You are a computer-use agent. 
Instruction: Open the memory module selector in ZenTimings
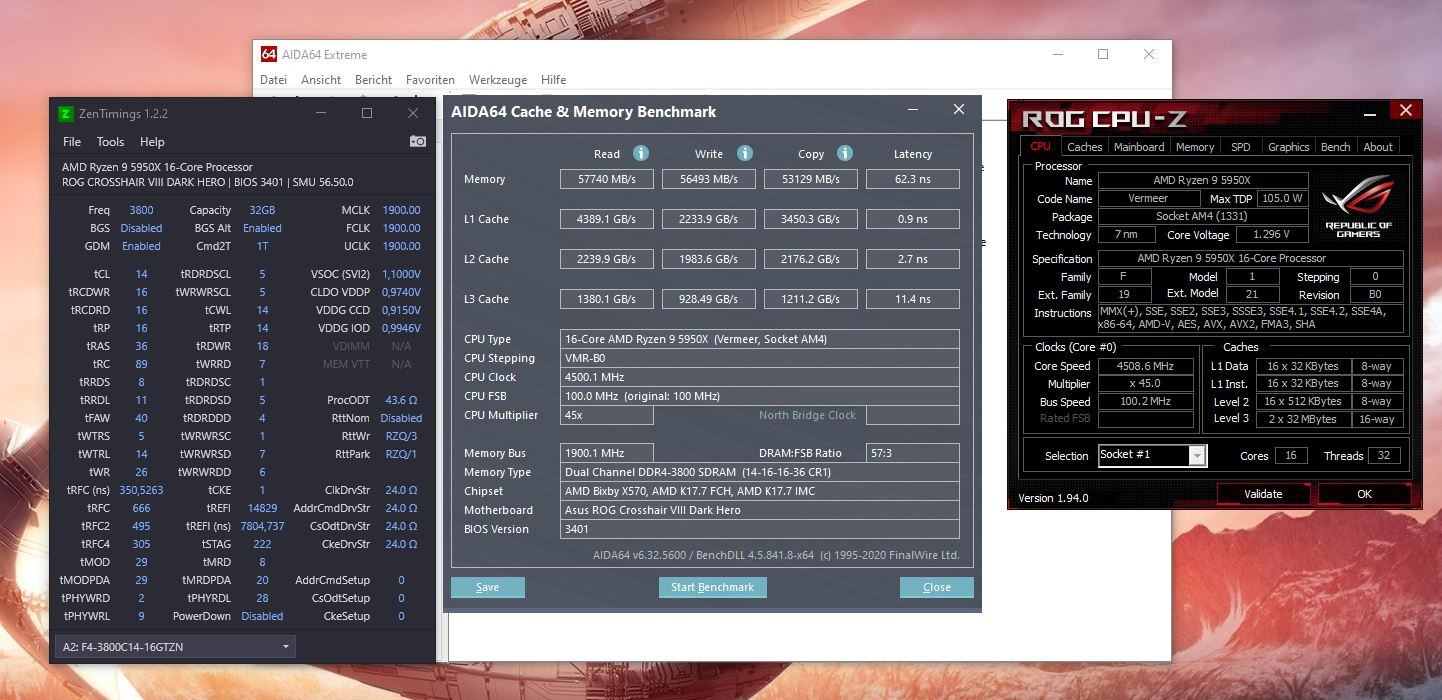click(175, 647)
